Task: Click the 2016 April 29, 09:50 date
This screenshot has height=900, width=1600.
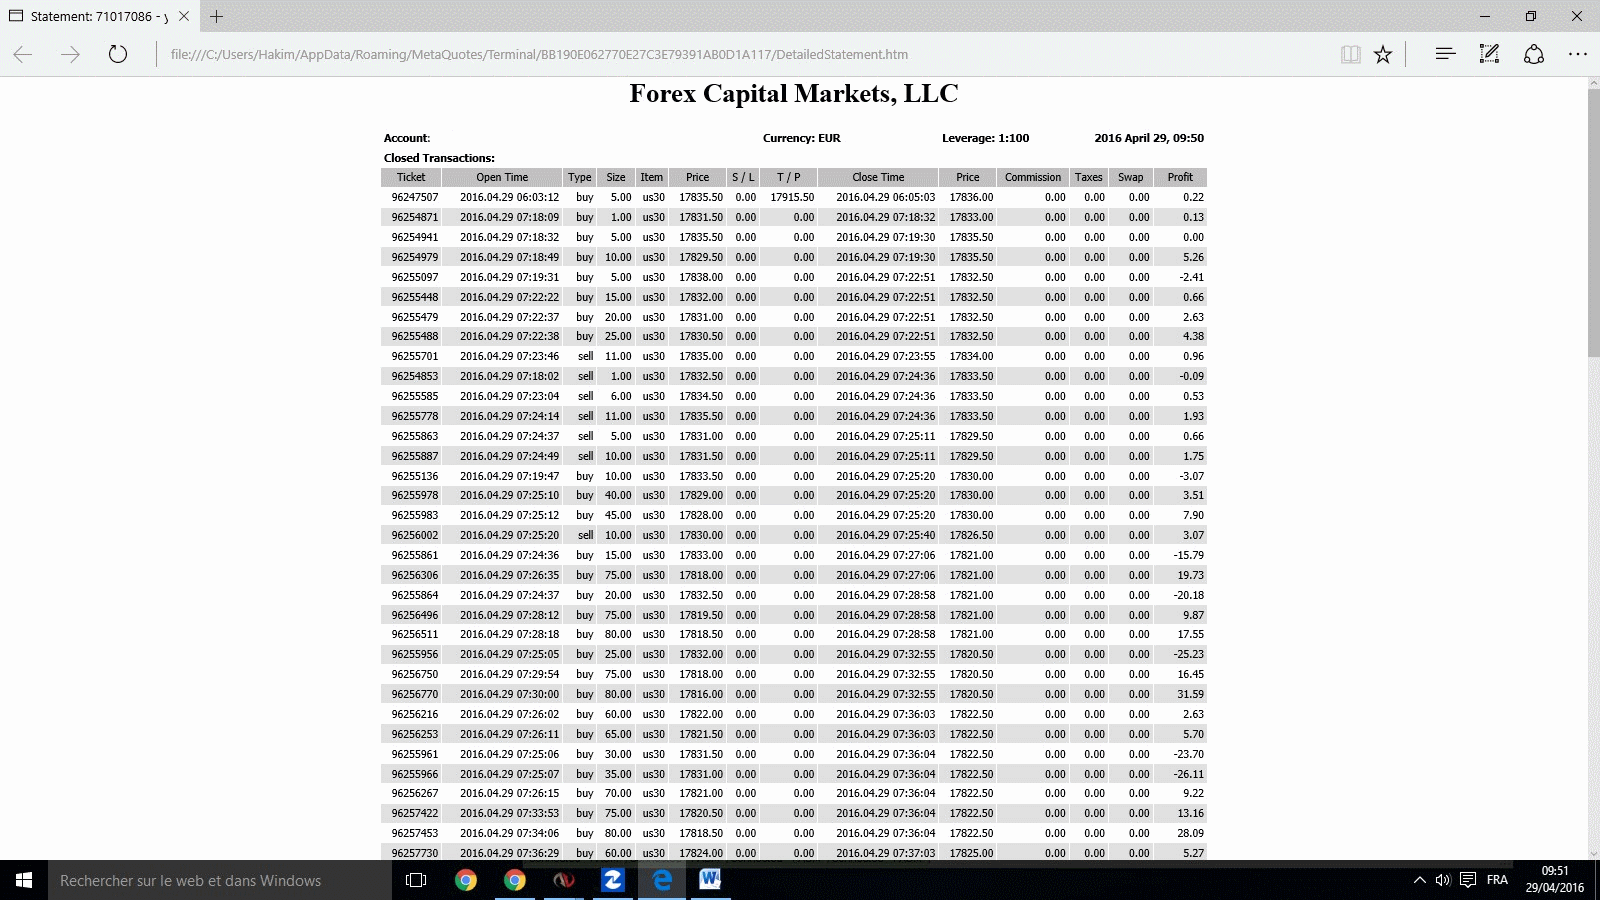Action: 1149,138
